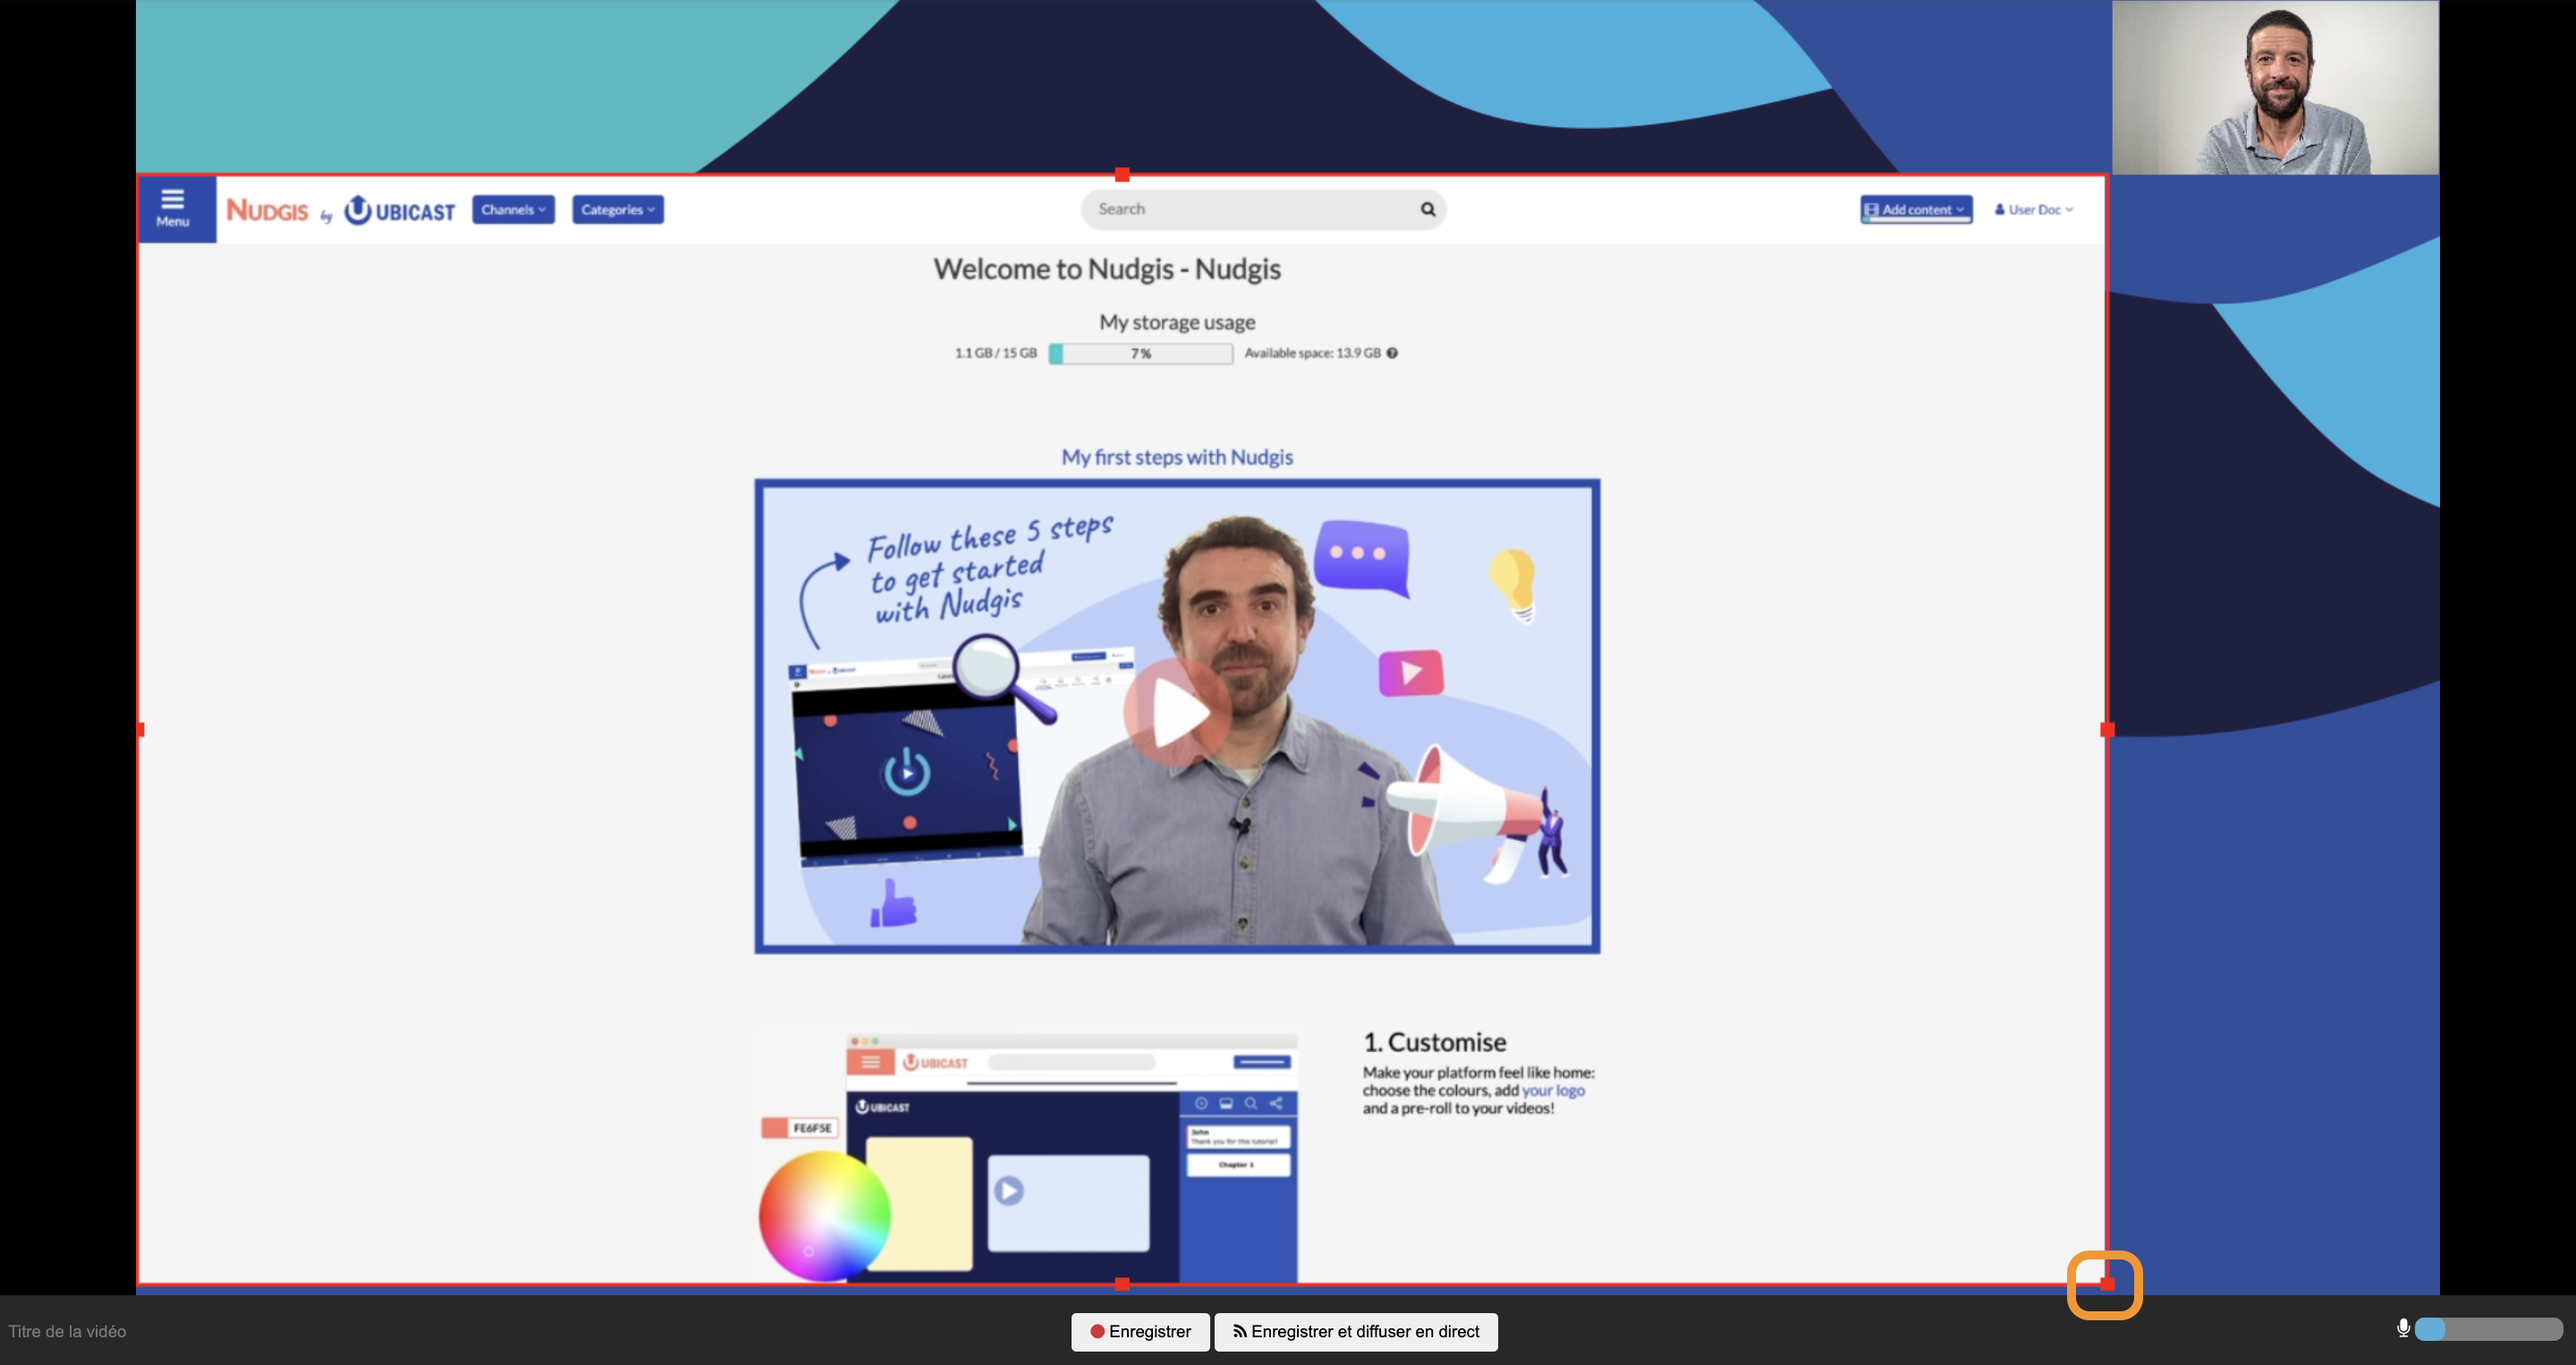Click the Titre de la vidéo field

point(68,1332)
